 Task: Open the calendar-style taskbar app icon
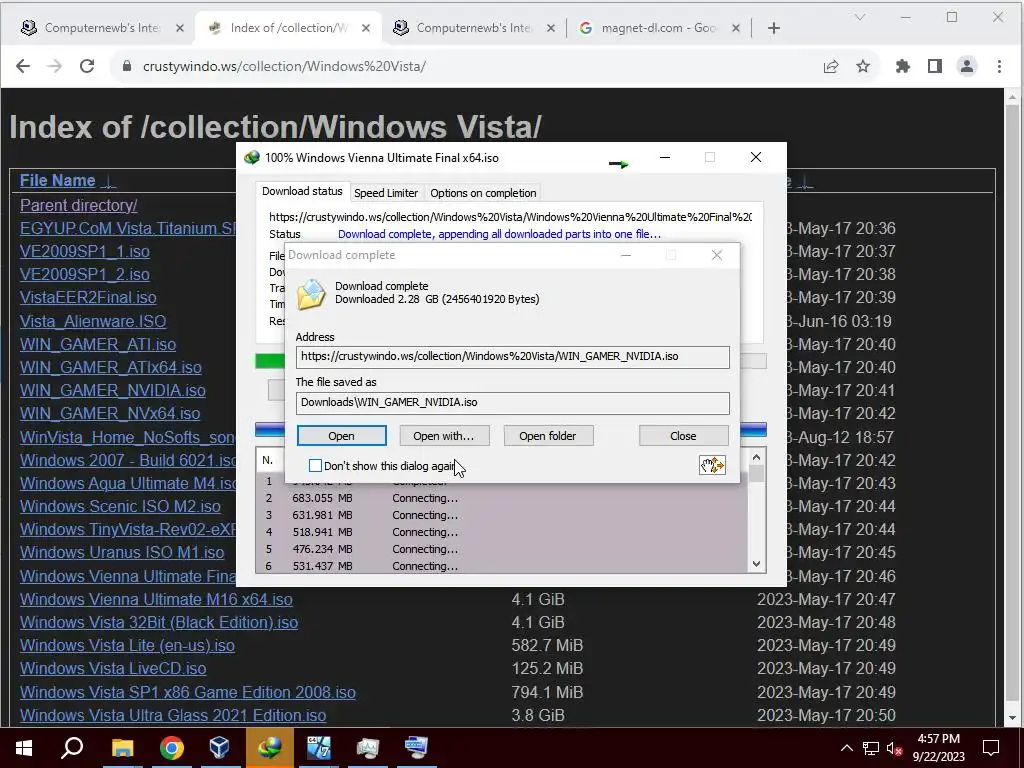pos(319,748)
